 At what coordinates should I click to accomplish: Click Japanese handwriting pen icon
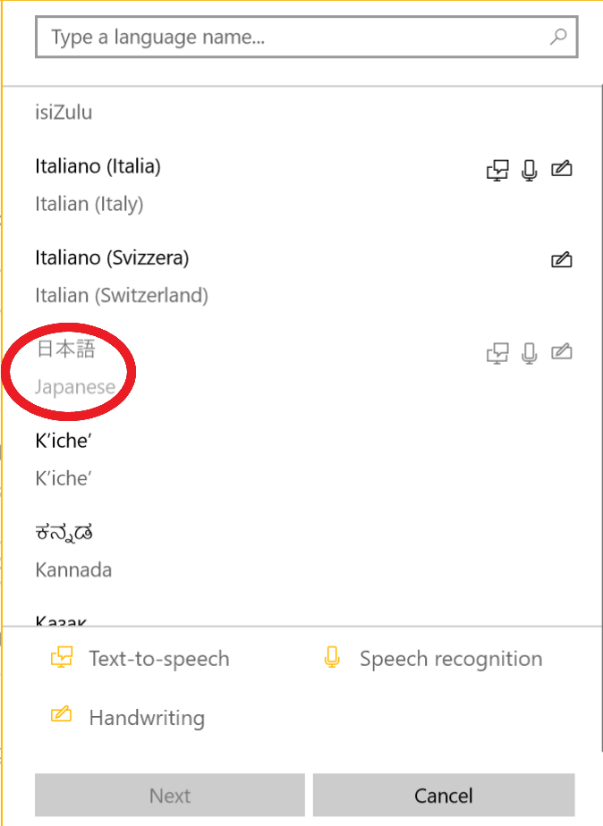click(561, 351)
